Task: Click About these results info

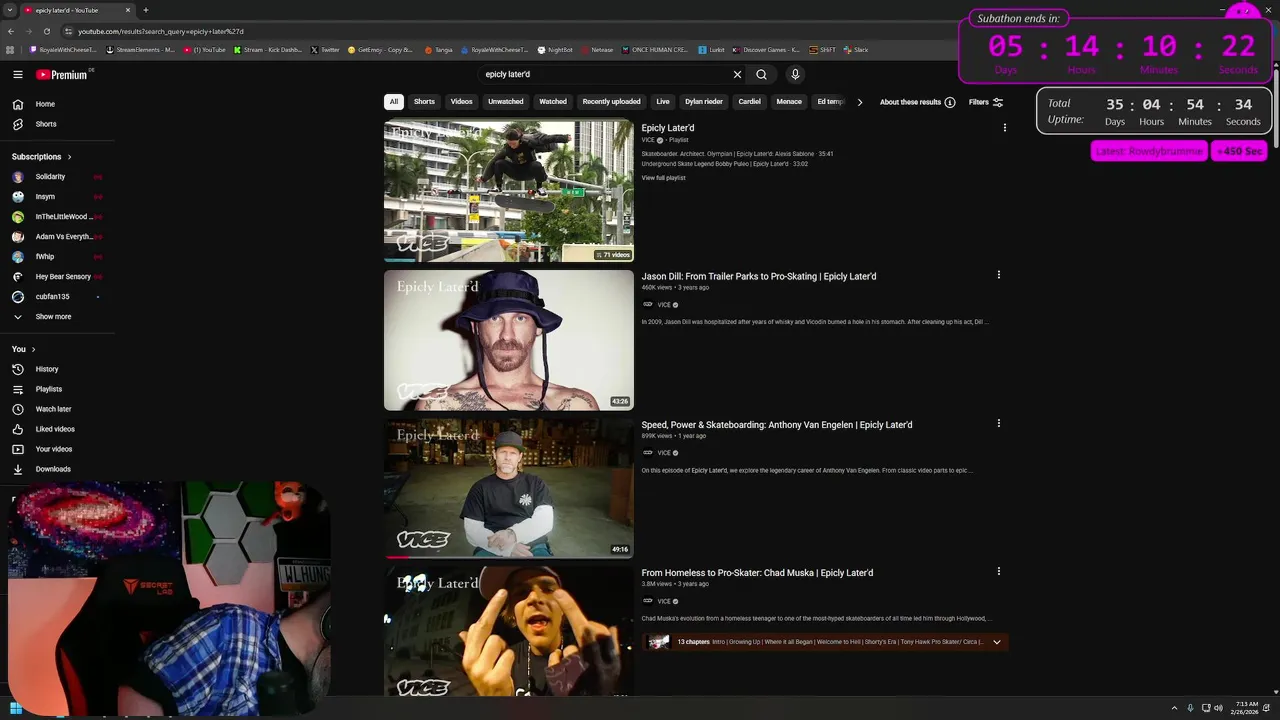Action: click(917, 102)
